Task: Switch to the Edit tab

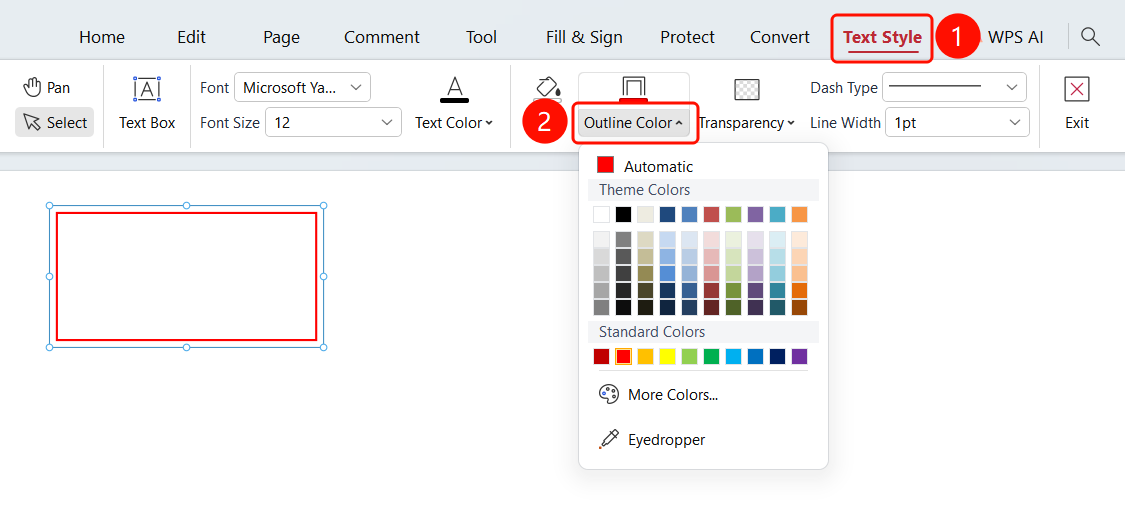Action: 192,37
